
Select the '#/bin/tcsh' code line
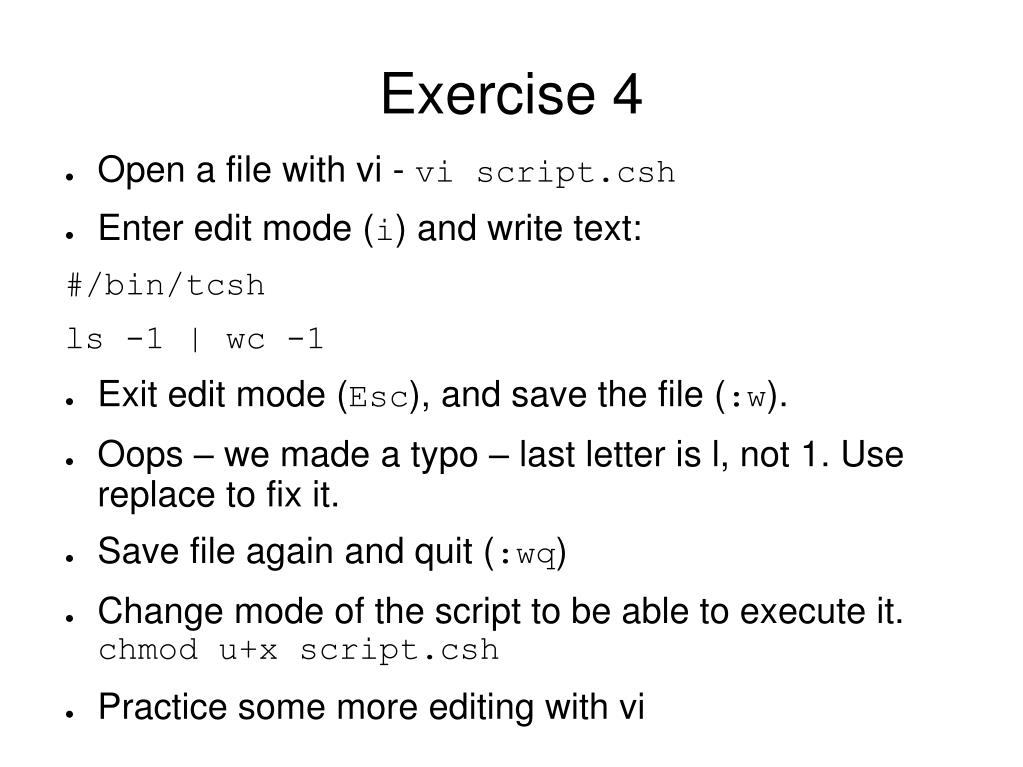[166, 286]
